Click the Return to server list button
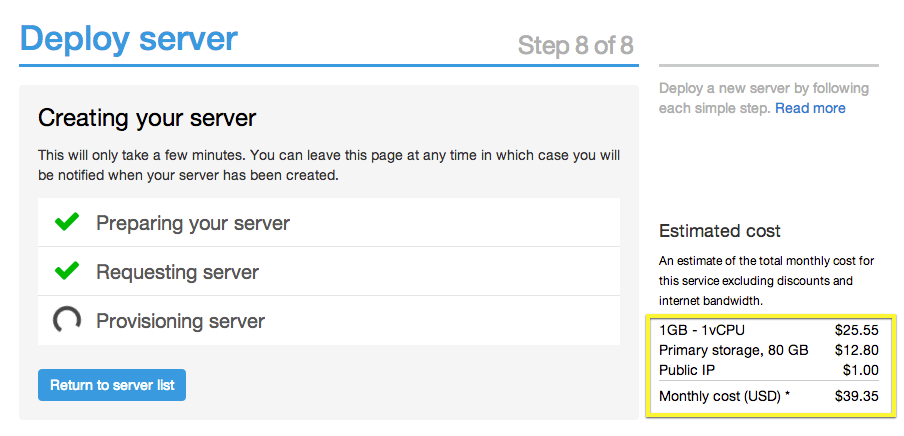The width and height of the screenshot is (904, 436). click(x=112, y=385)
